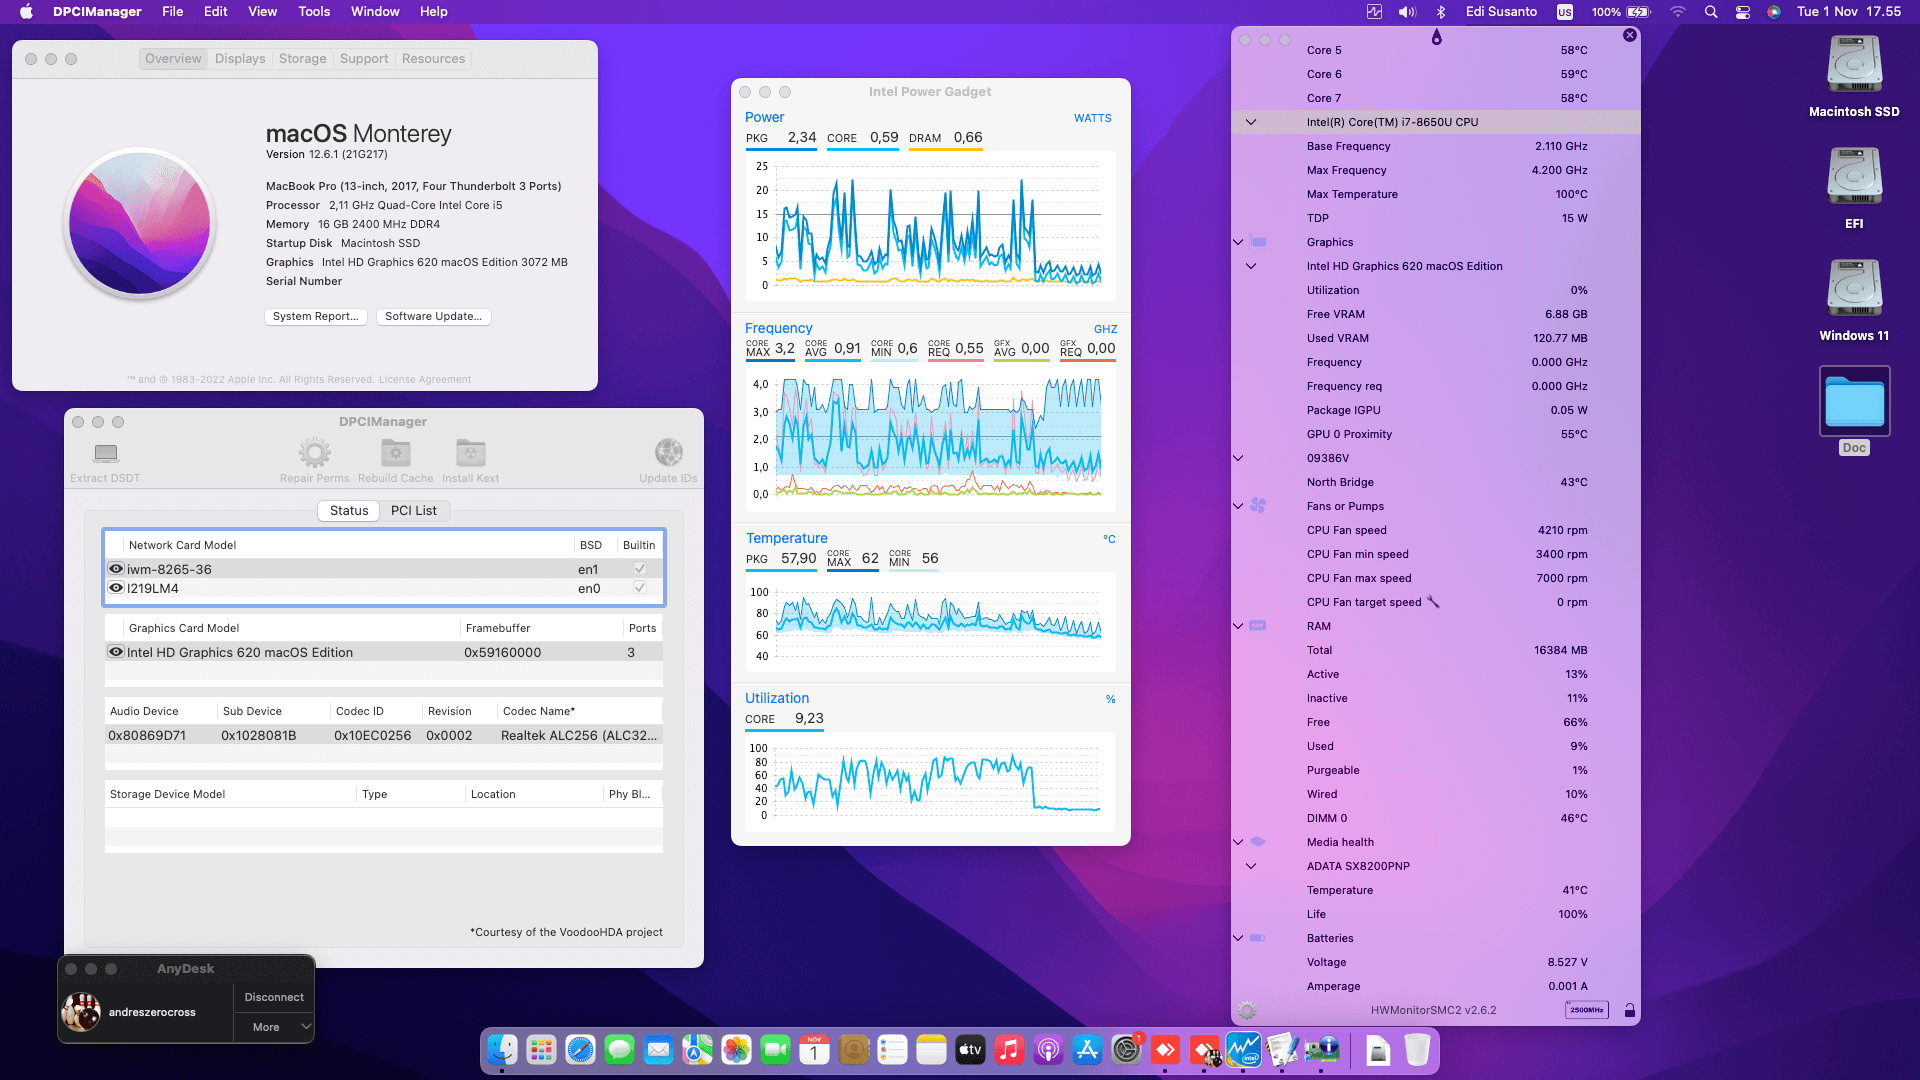The height and width of the screenshot is (1080, 1920).
Task: Click the Update IDs globe icon
Action: click(x=668, y=454)
